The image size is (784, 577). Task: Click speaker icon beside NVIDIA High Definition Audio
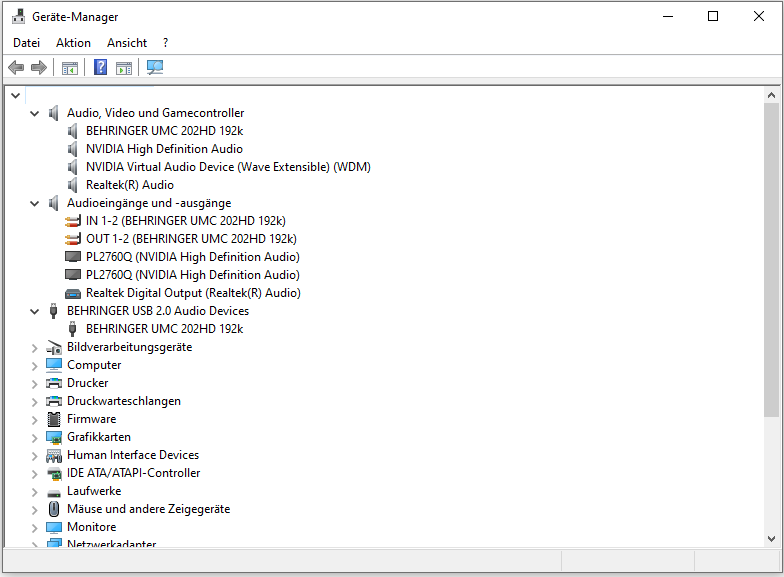72,149
